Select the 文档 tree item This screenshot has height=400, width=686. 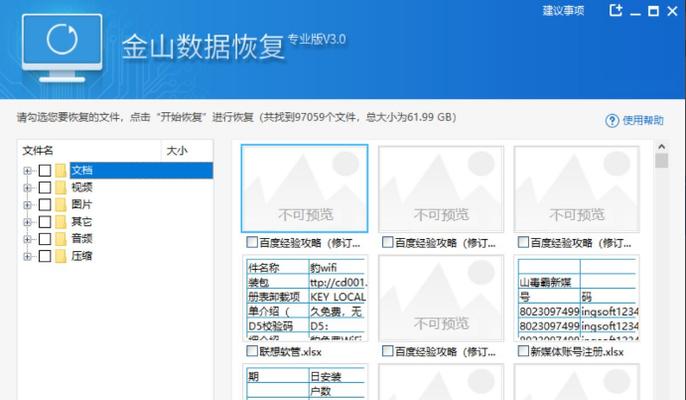tap(141, 170)
